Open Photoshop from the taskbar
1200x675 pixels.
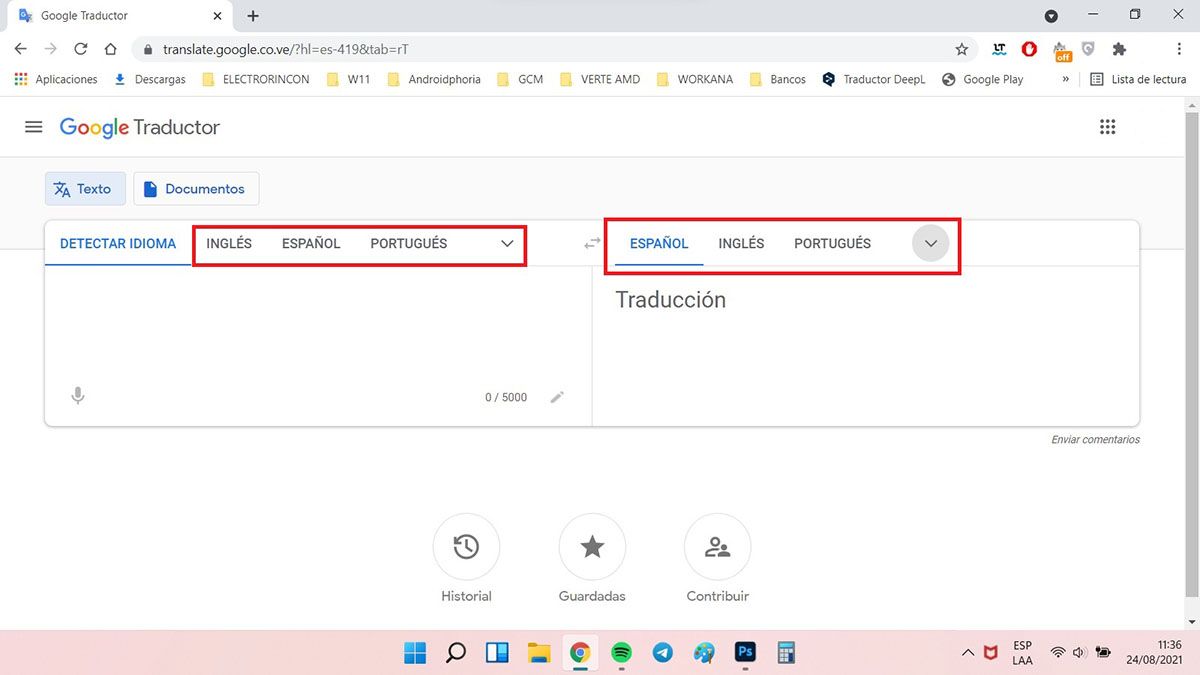pos(745,653)
